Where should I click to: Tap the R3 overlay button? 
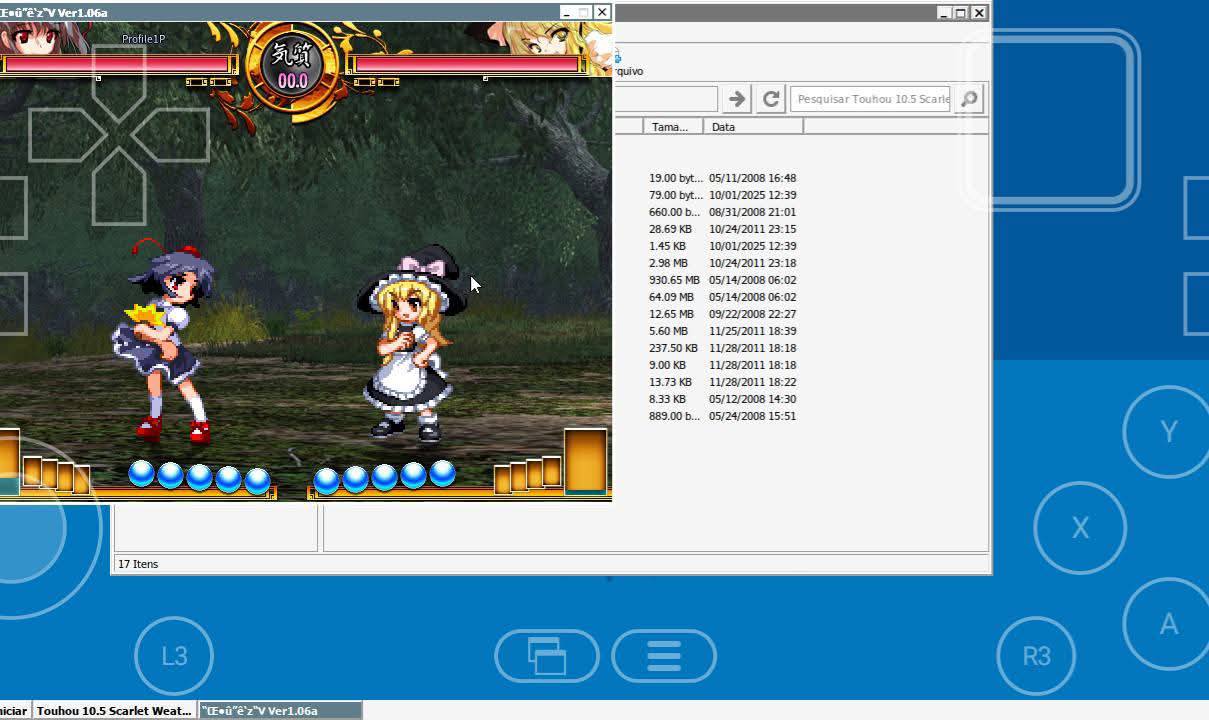click(1037, 656)
